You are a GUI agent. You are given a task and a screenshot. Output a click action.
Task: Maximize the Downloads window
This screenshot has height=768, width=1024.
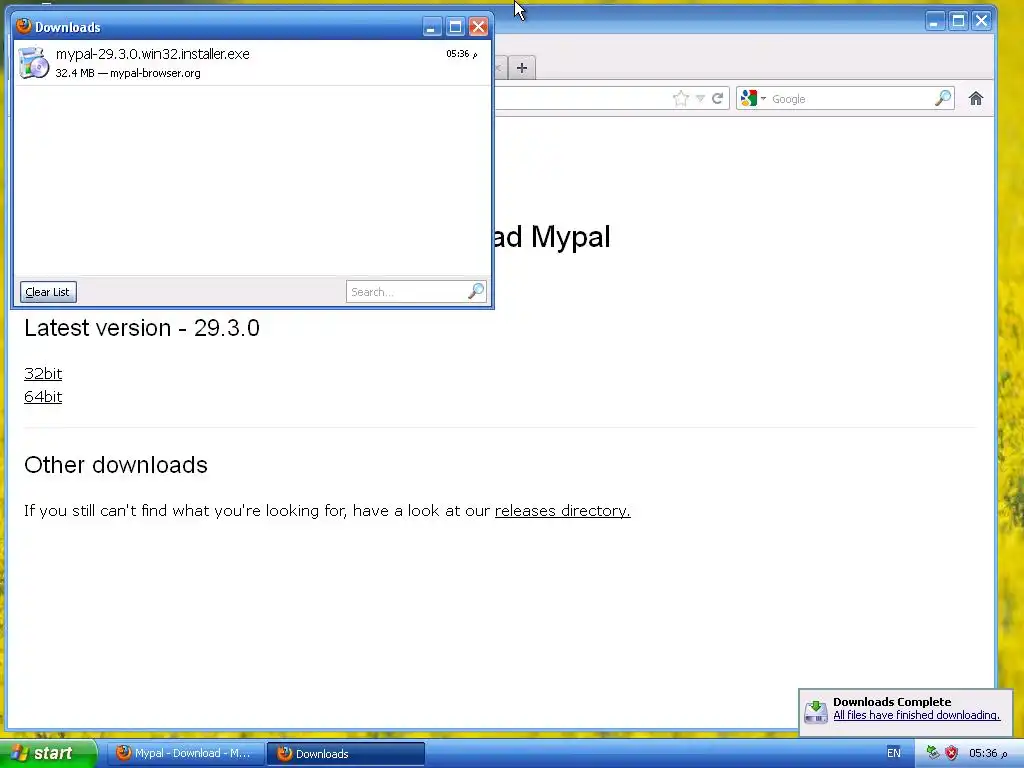click(455, 27)
